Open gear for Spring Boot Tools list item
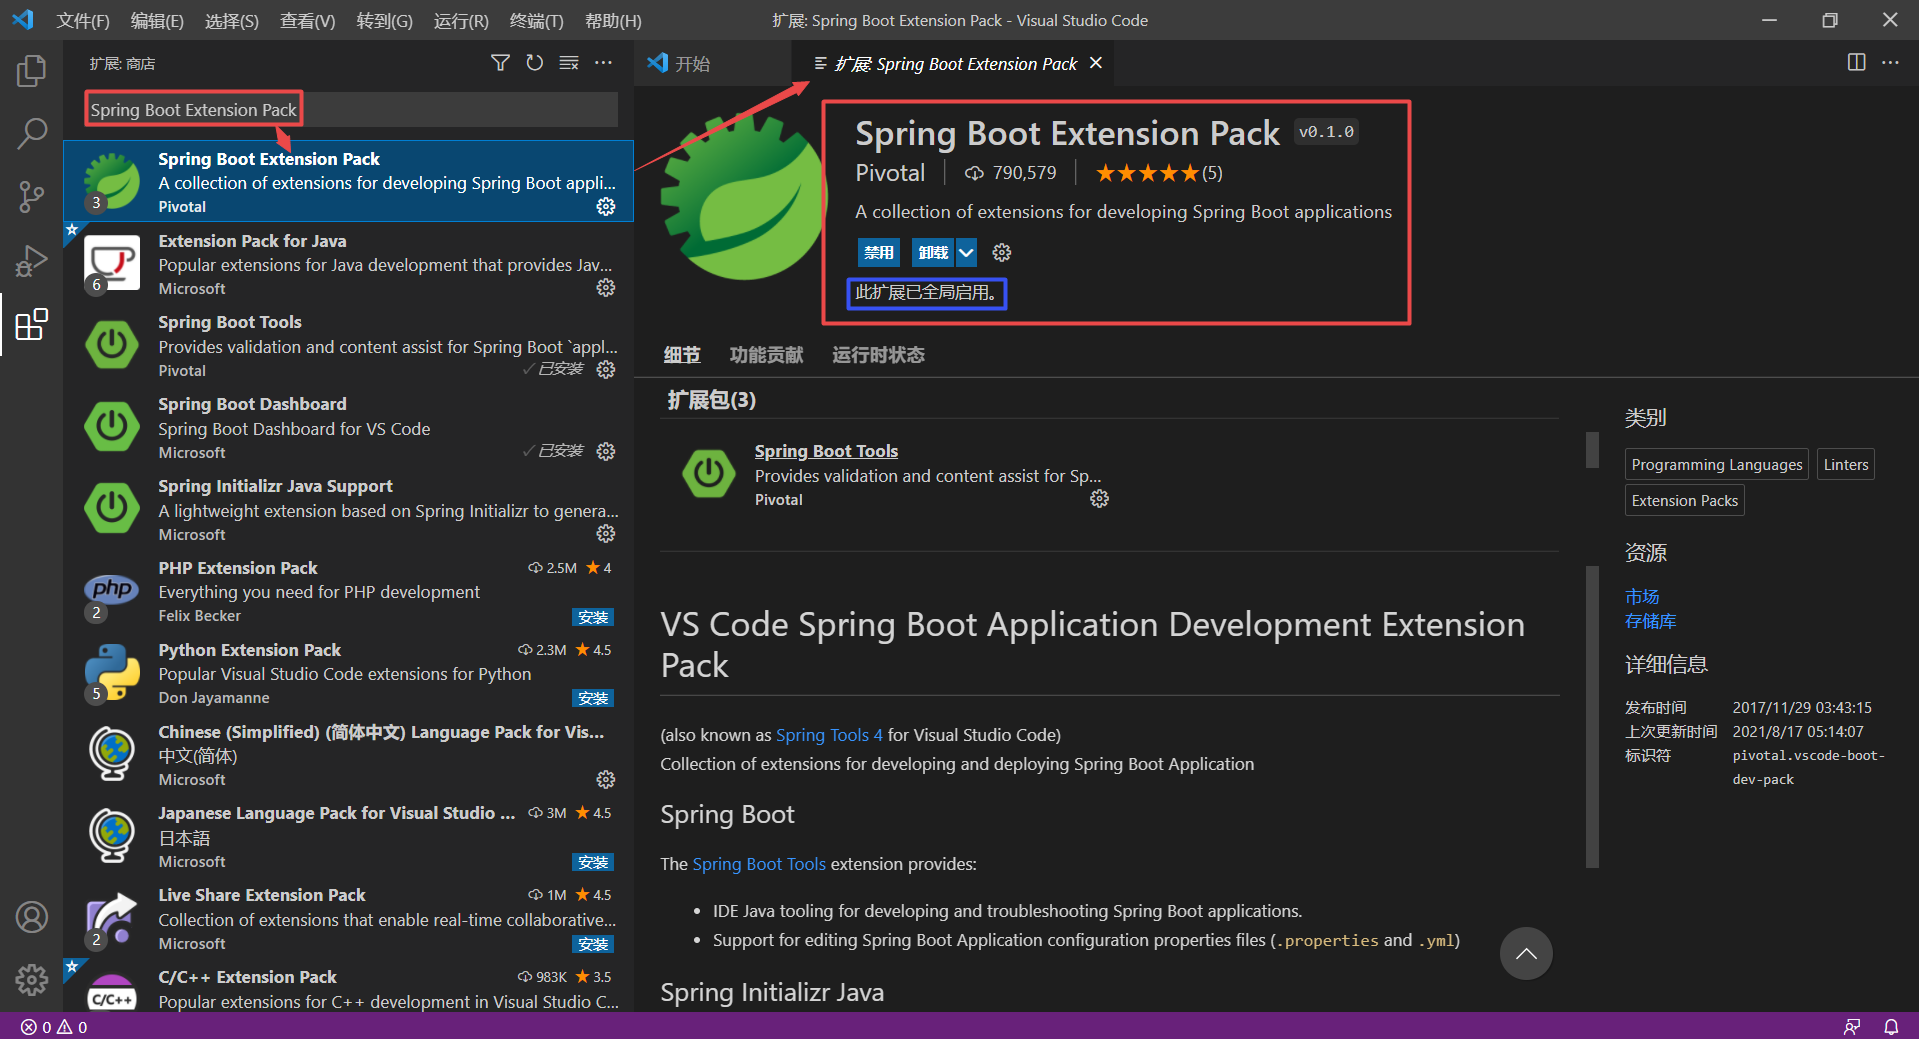 click(606, 370)
